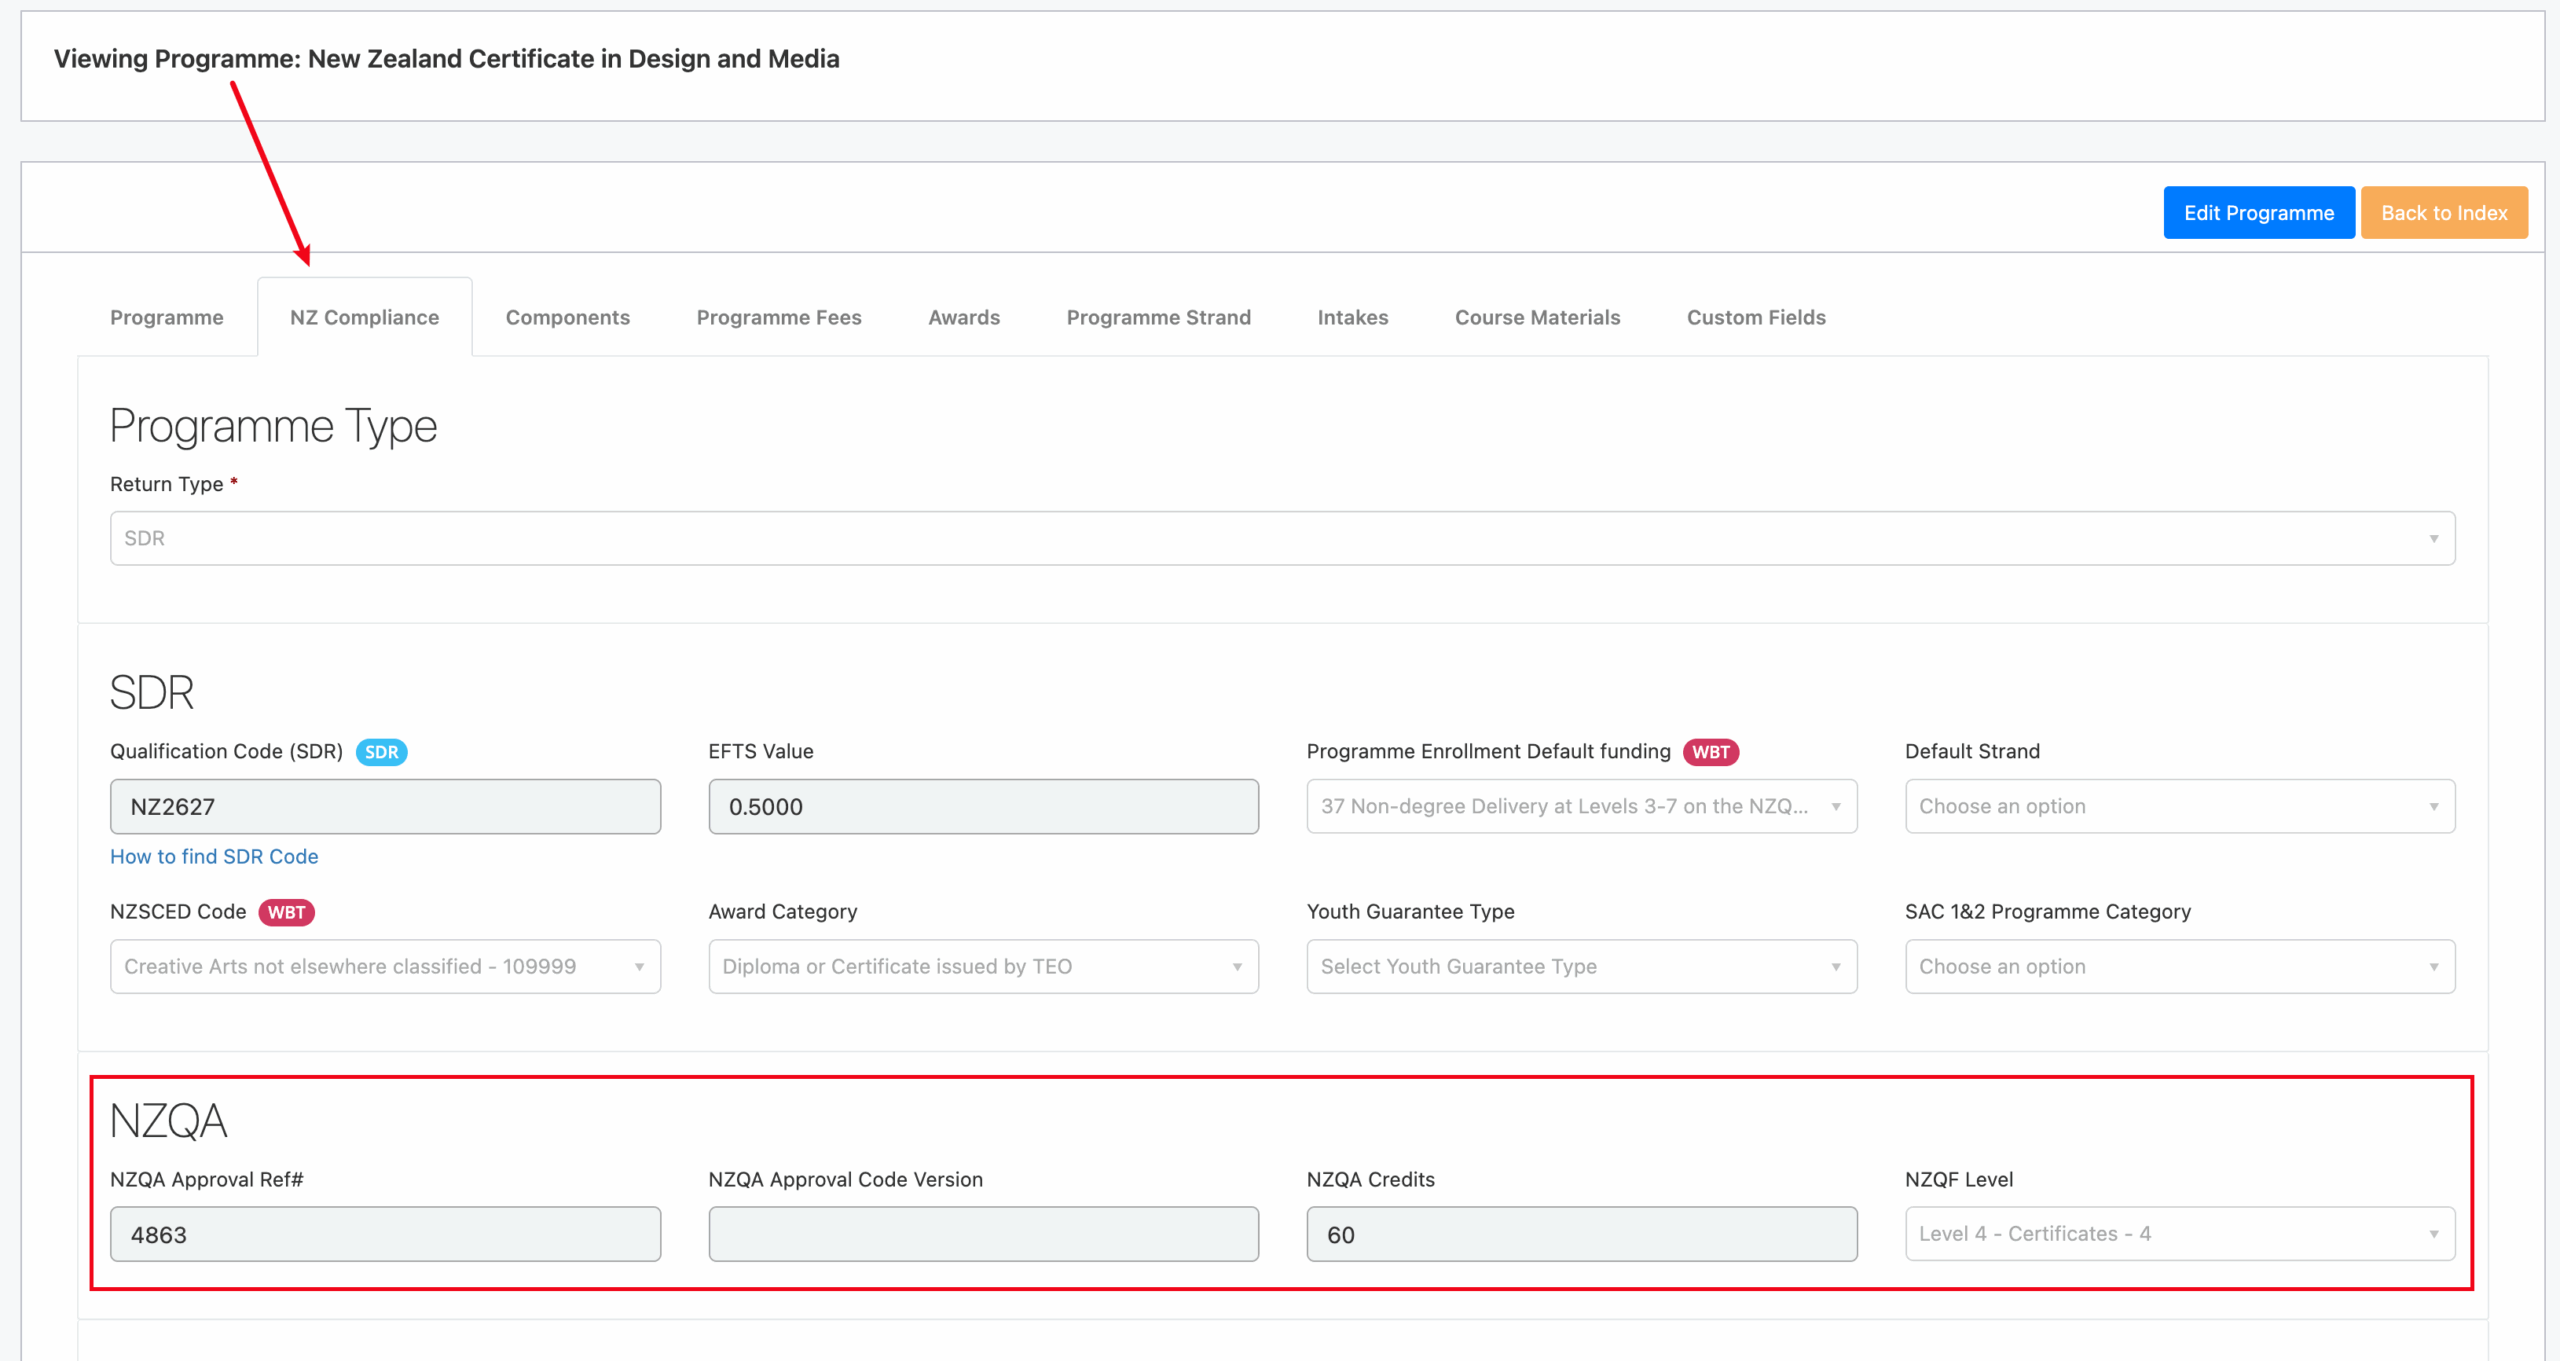Click the Back to Index button

click(2444, 213)
